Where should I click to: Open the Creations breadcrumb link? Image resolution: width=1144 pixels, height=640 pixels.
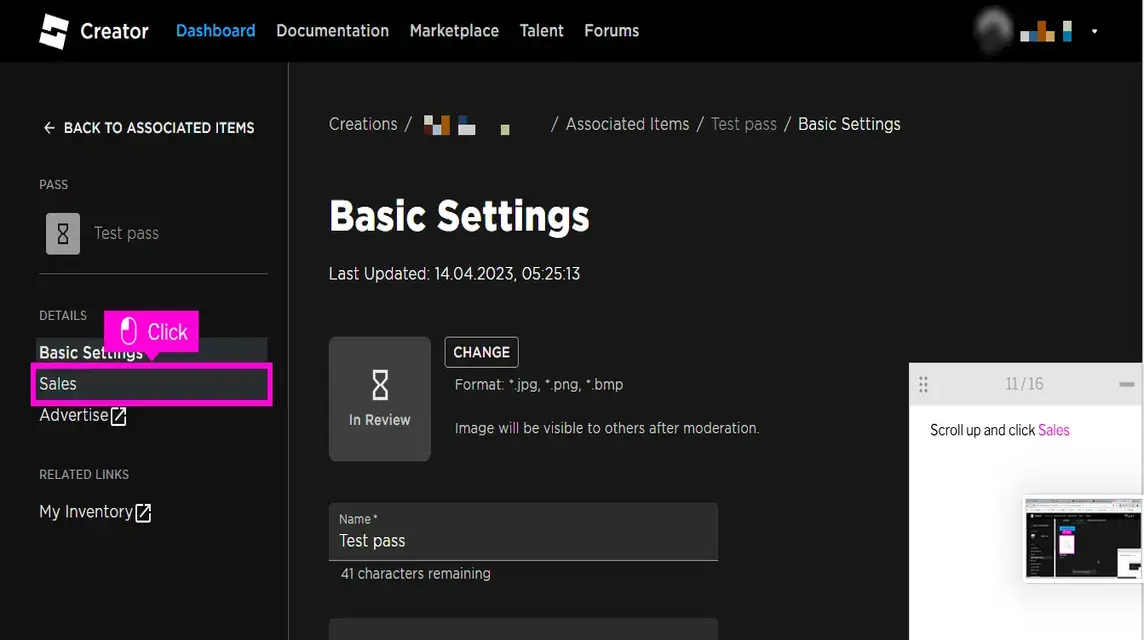pos(363,124)
